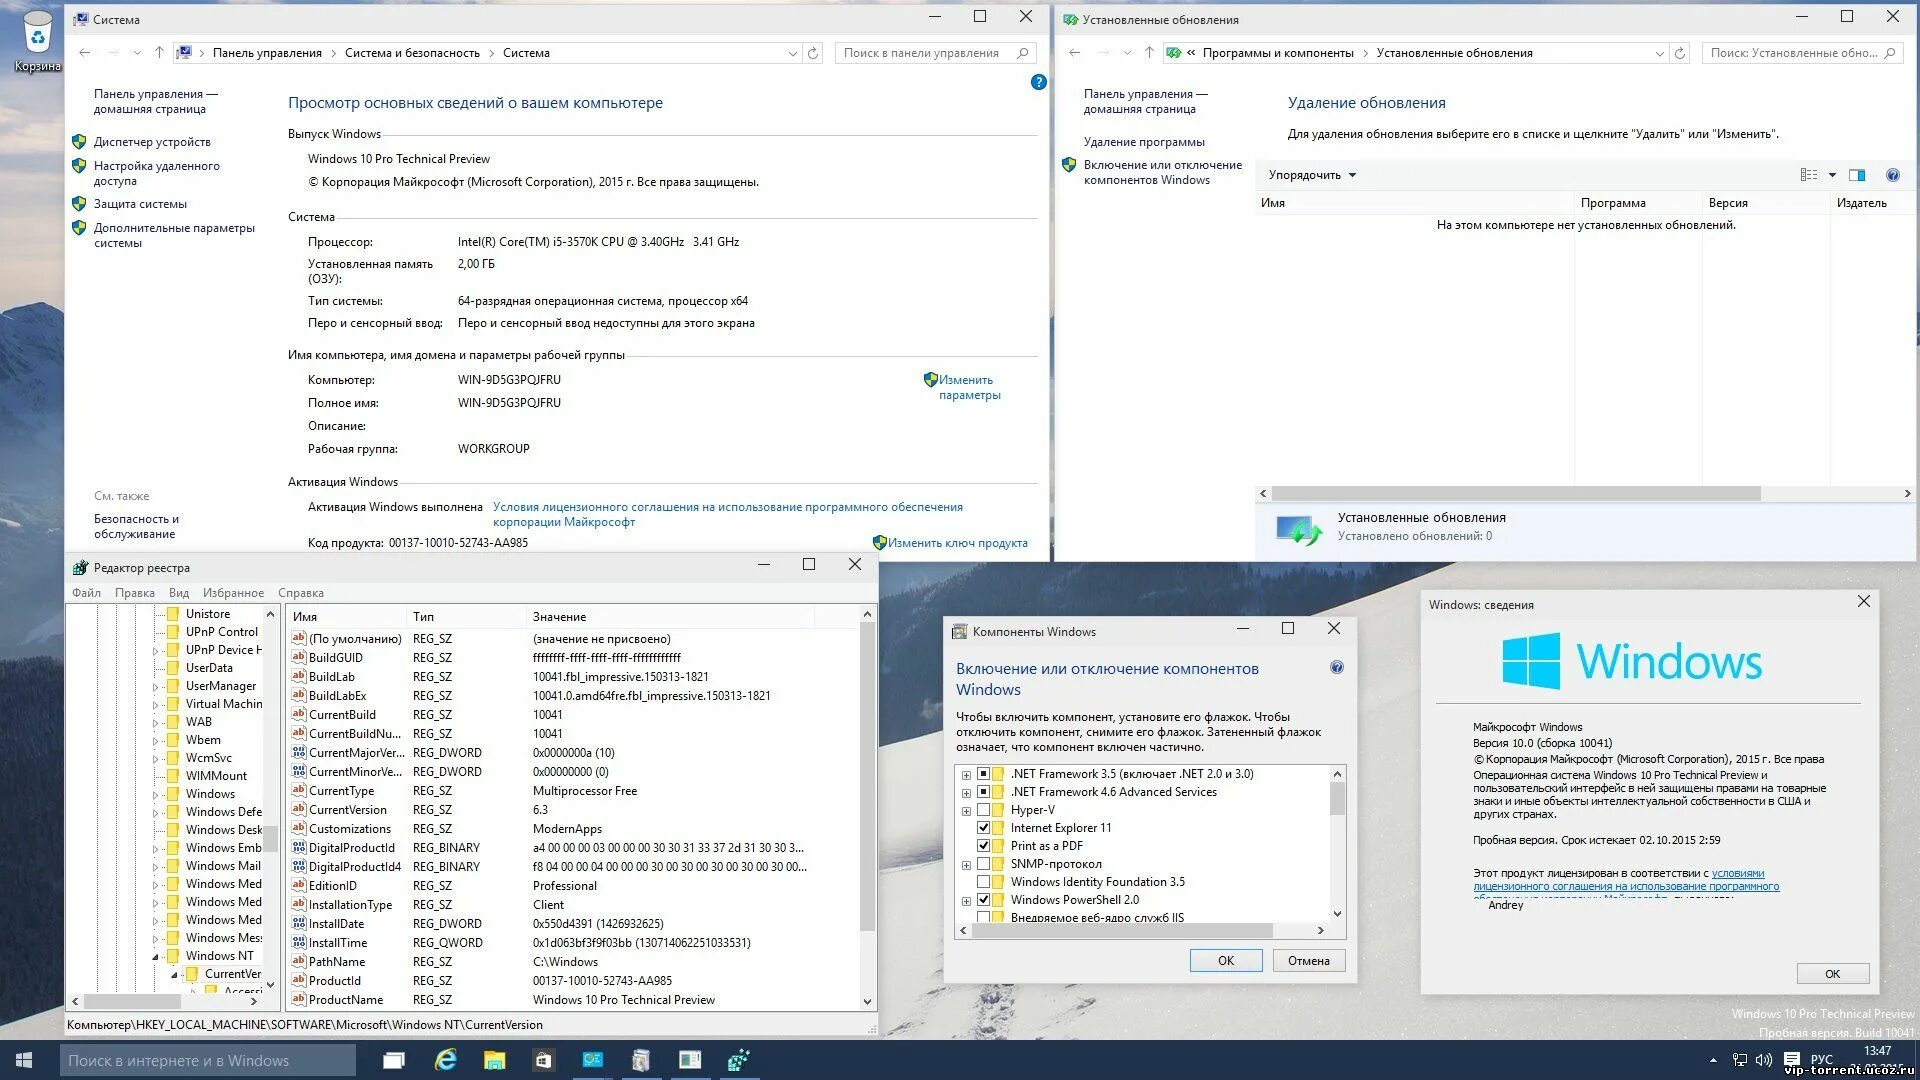Click search icon in Installed Updates window
The width and height of the screenshot is (1920, 1080).
[x=1890, y=53]
